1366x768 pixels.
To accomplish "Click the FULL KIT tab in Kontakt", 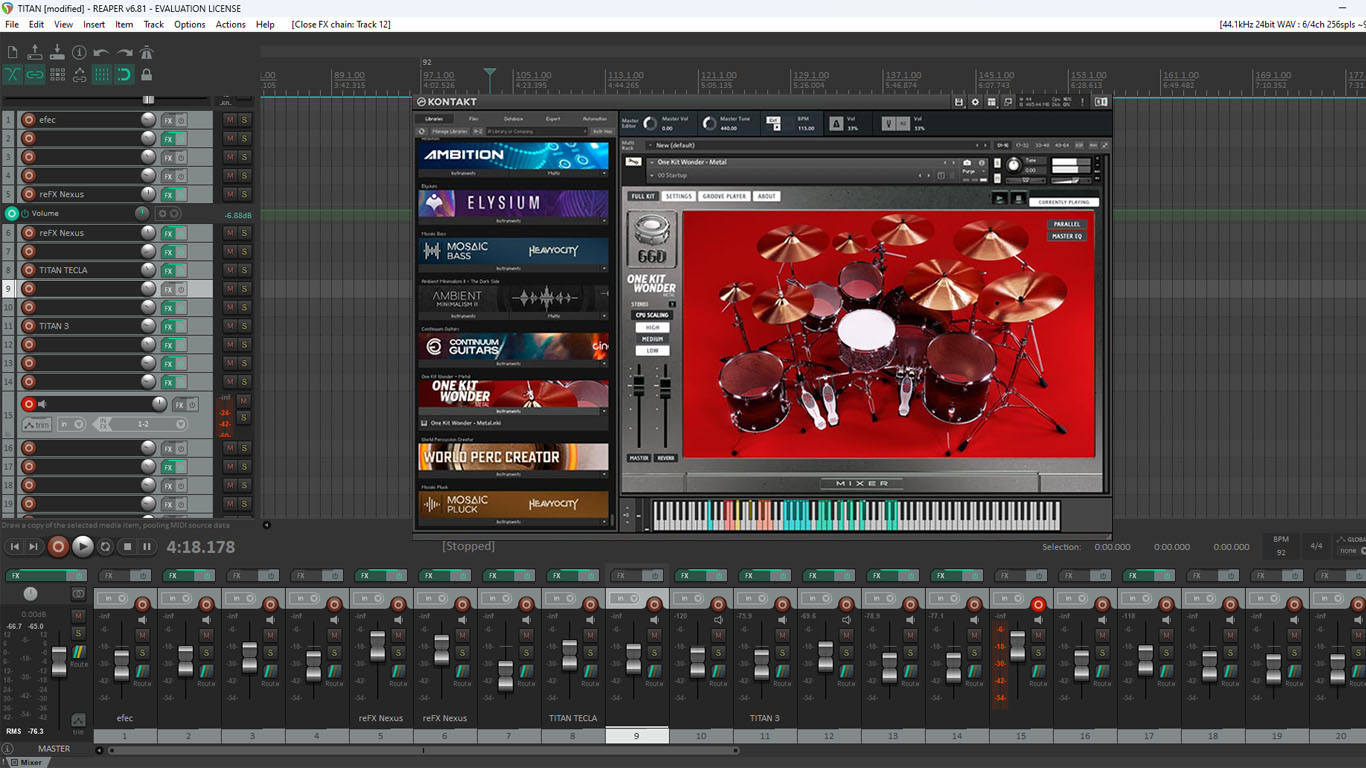I will [x=643, y=196].
